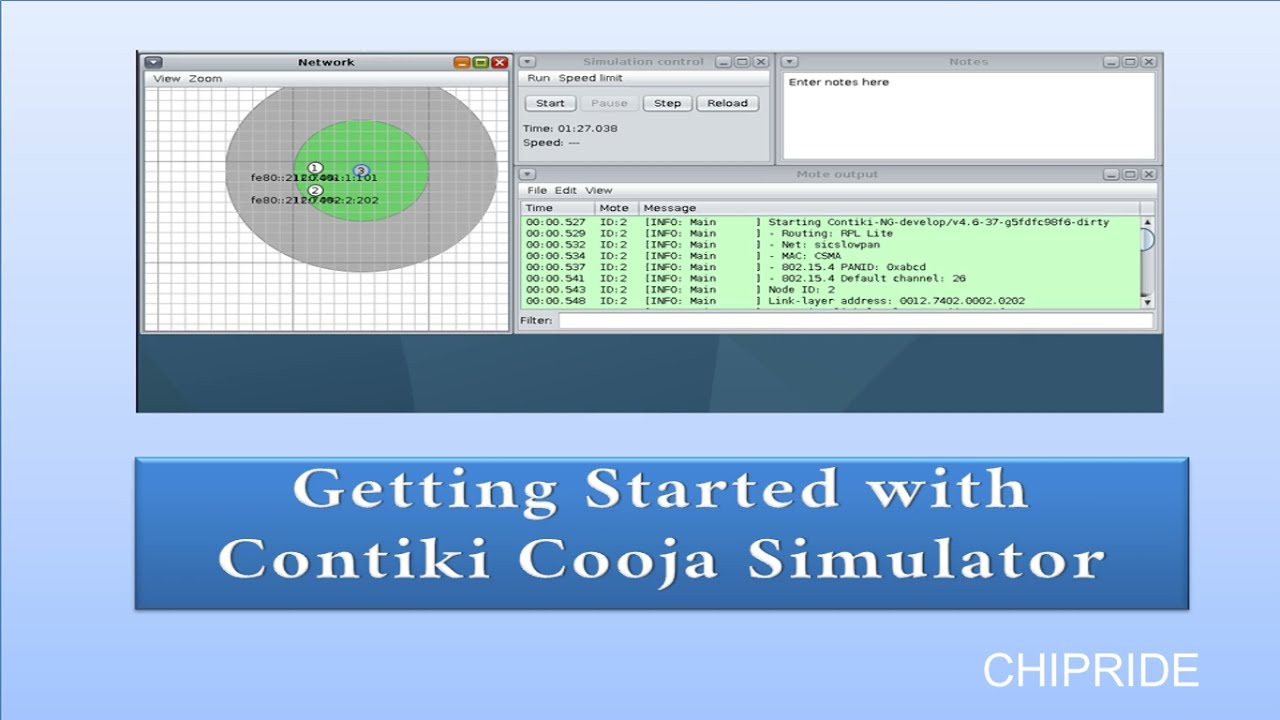Click into the Notes text area
Image resolution: width=1280 pixels, height=720 pixels.
pos(968,115)
